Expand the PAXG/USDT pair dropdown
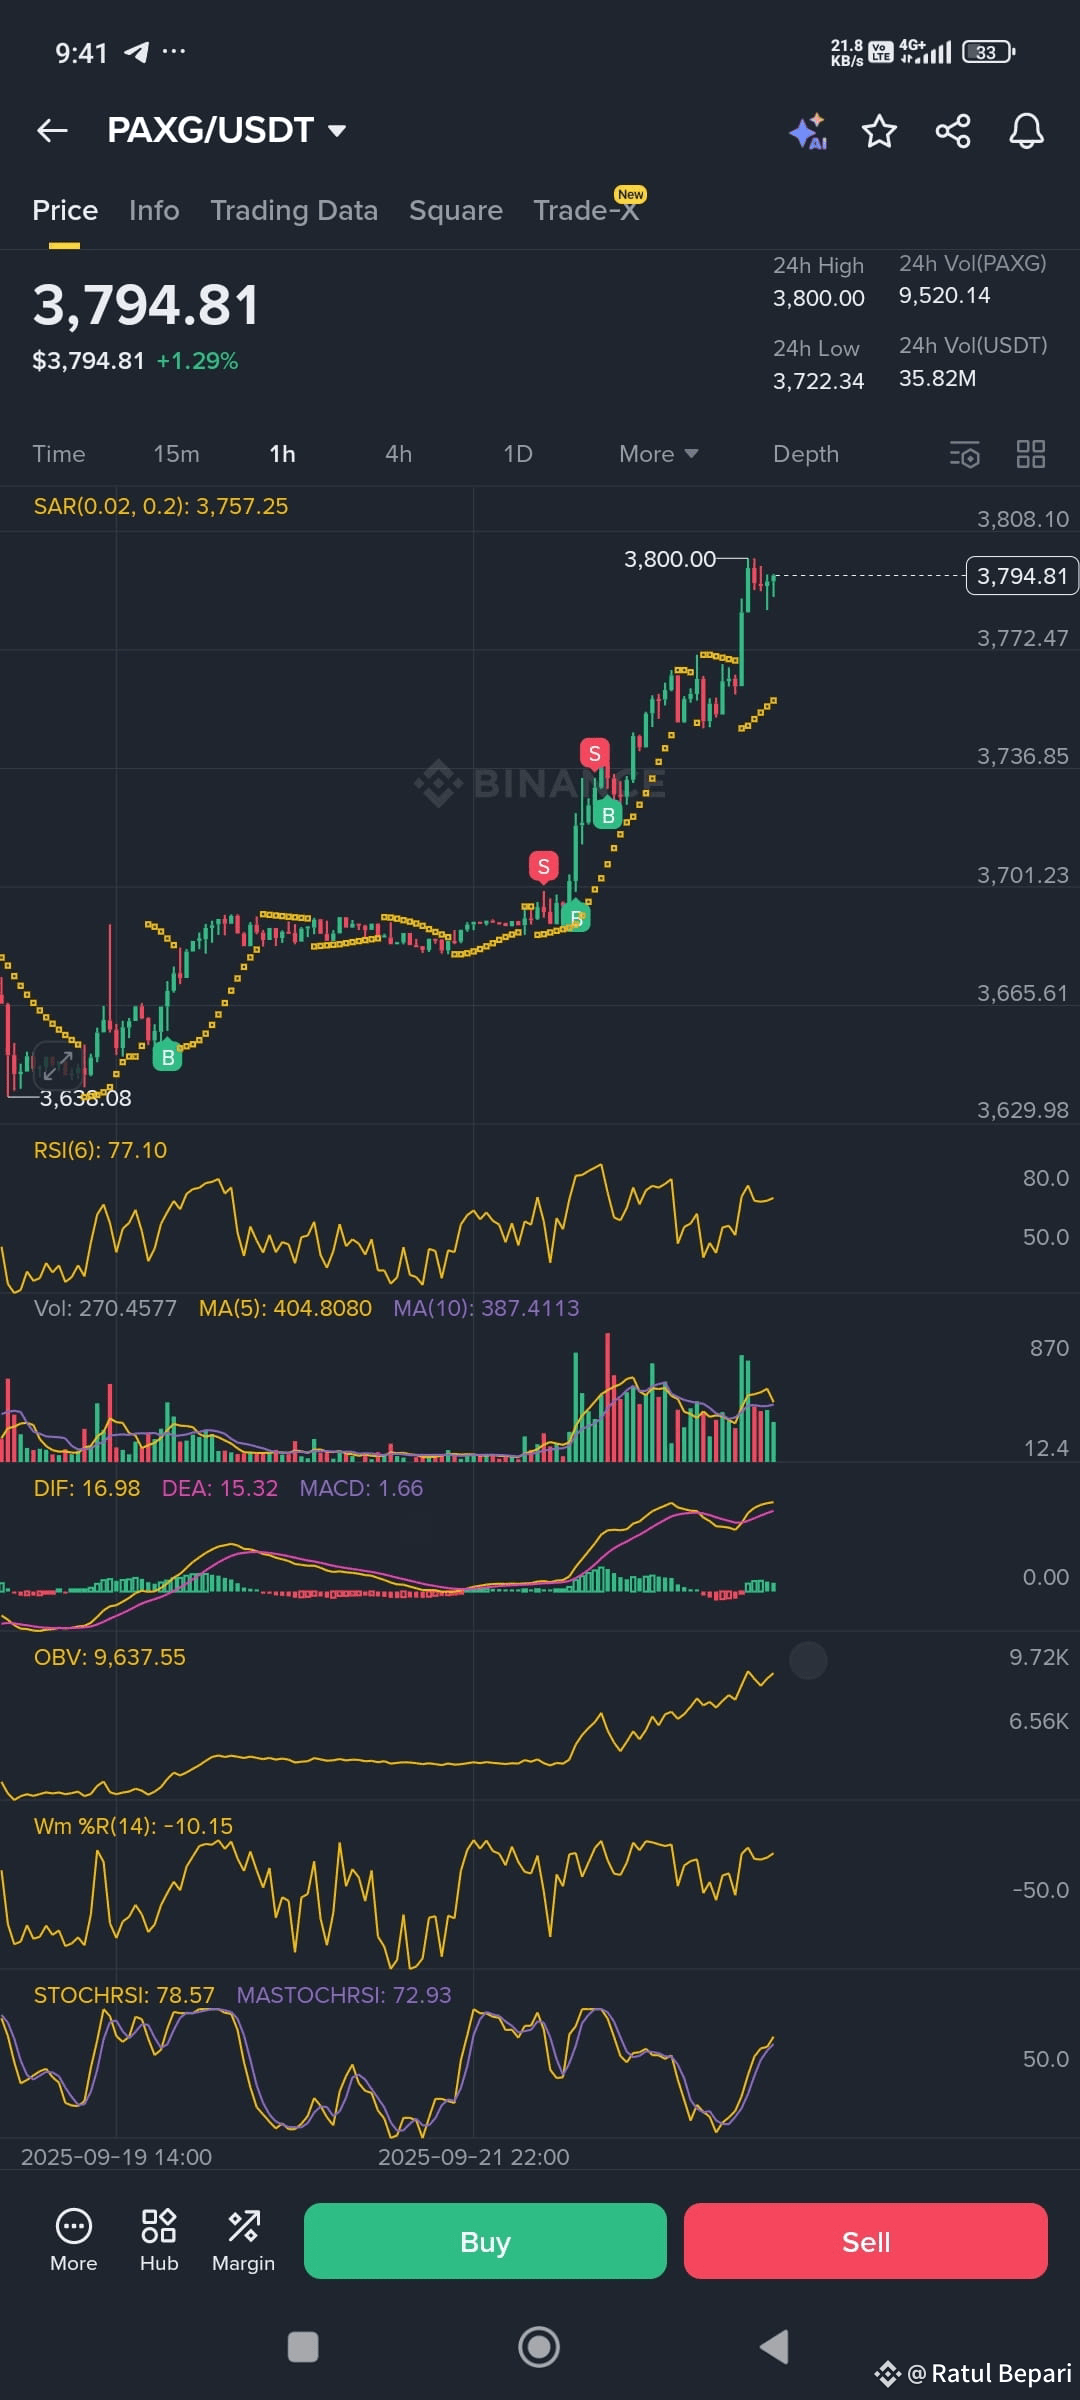Viewport: 1080px width, 2400px height. [337, 130]
